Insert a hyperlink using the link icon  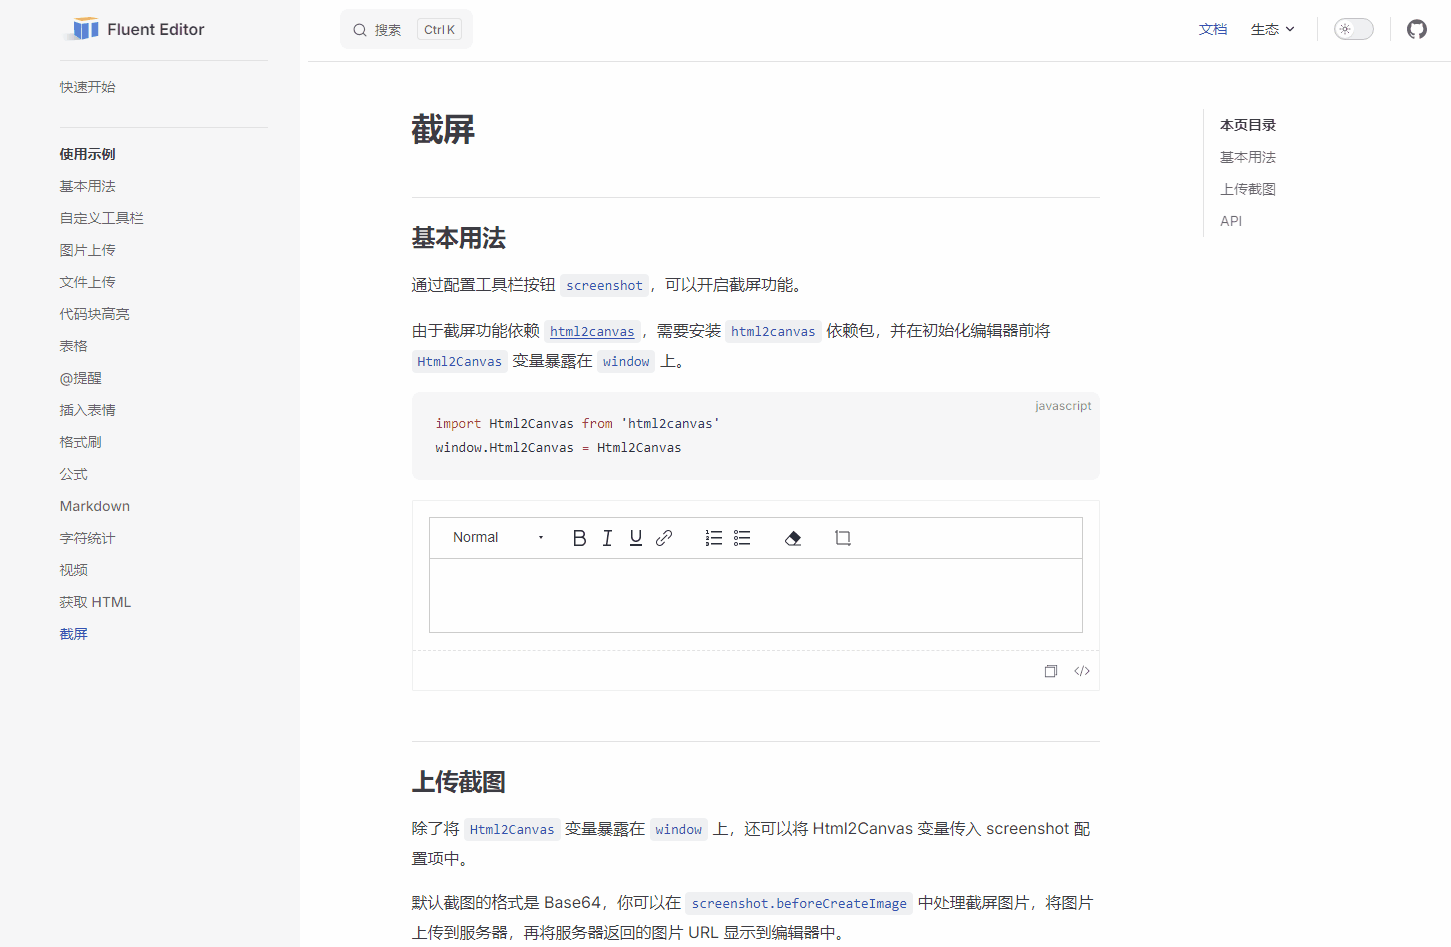tap(663, 537)
